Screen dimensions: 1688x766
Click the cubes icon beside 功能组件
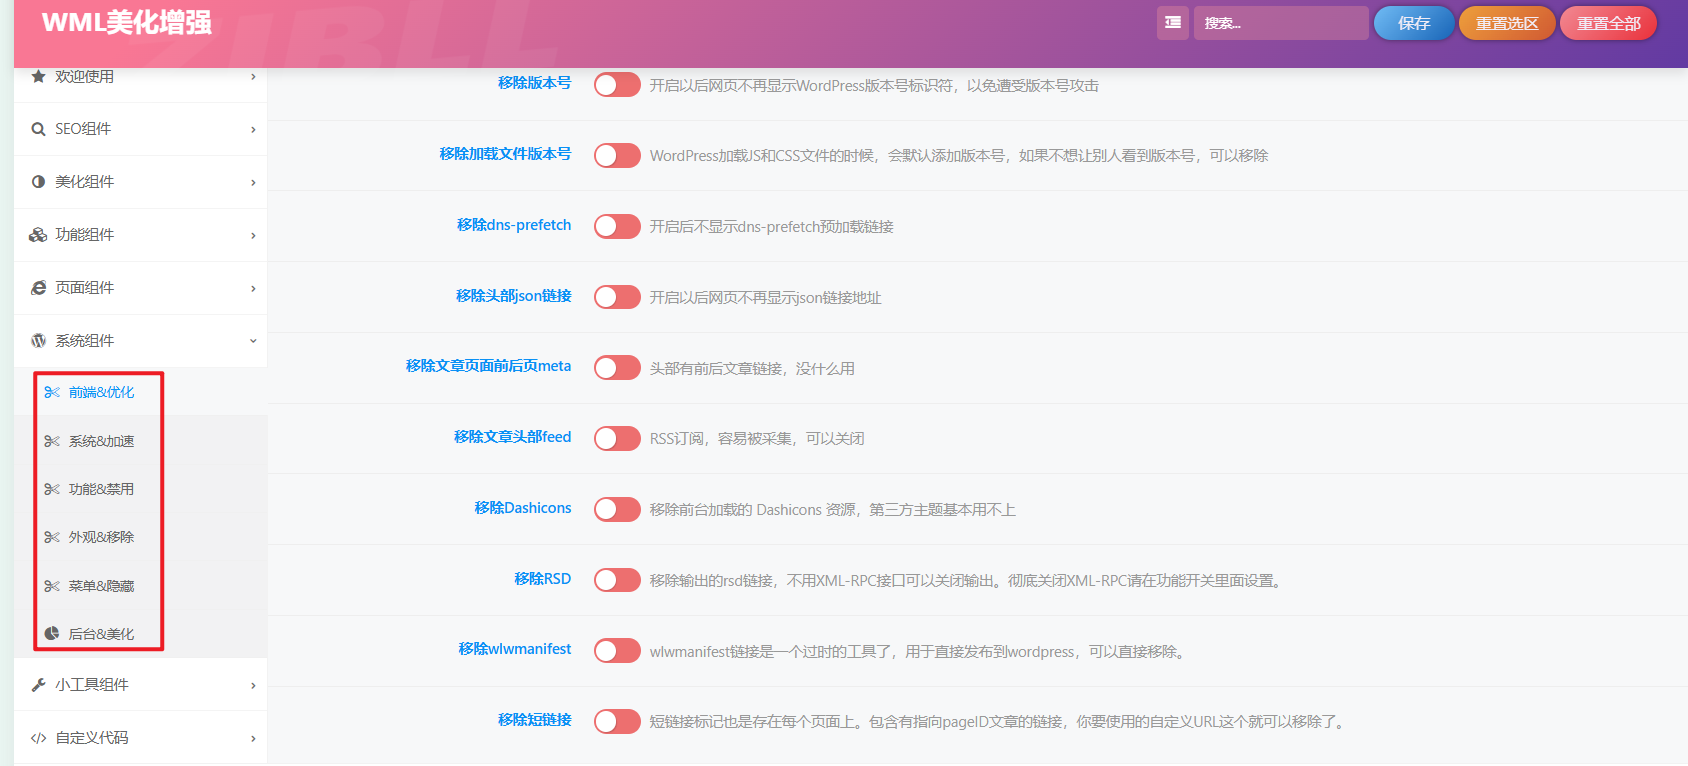coord(38,235)
